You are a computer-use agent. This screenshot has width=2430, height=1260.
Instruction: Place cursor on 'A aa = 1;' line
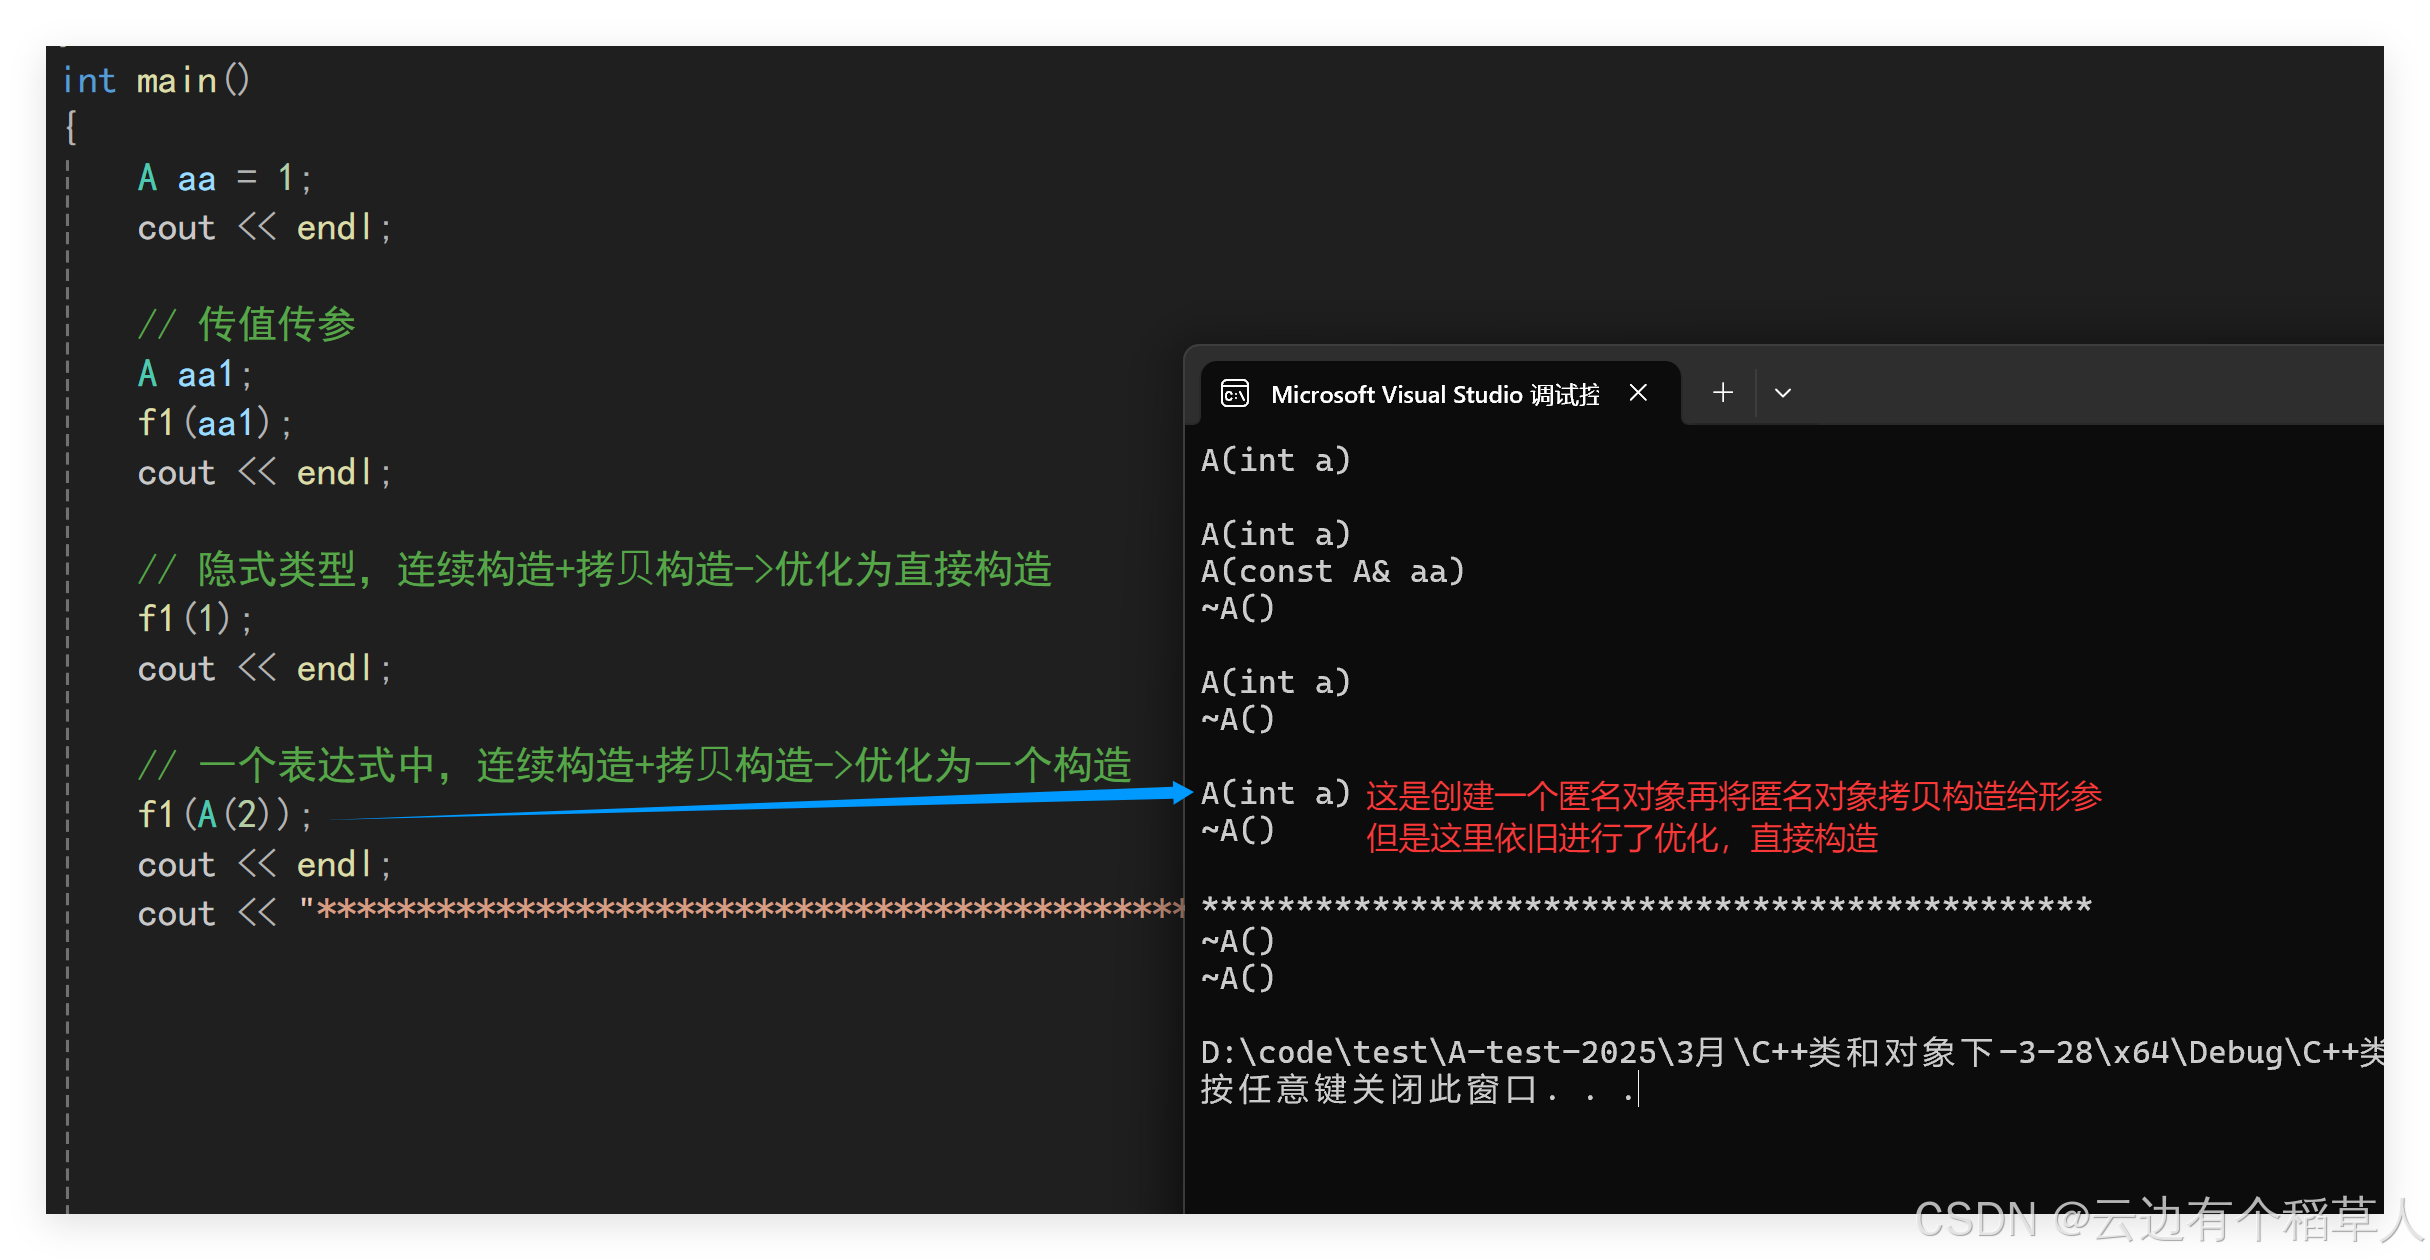point(224,179)
